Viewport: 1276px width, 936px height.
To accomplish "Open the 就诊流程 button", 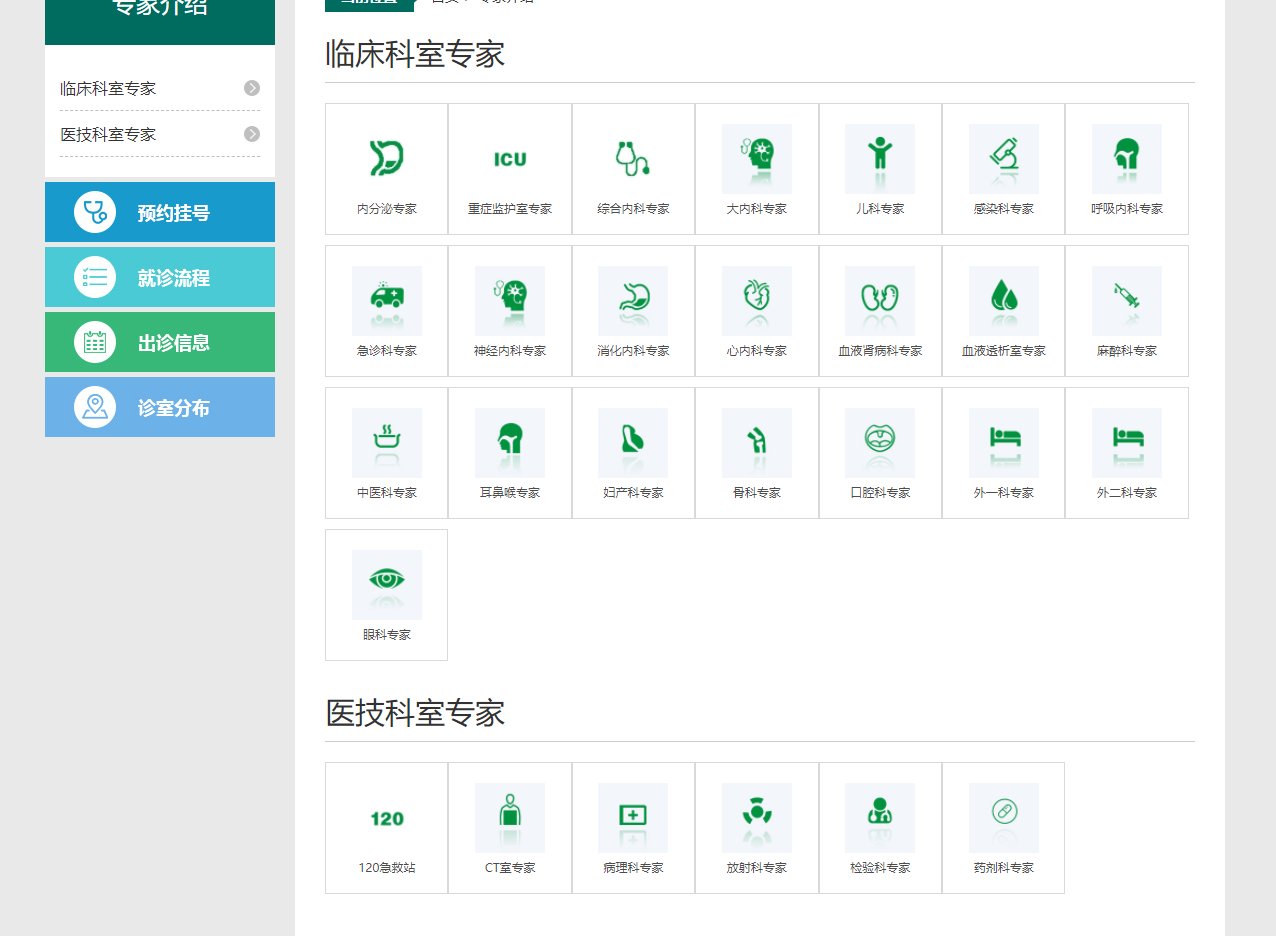I will pos(160,277).
